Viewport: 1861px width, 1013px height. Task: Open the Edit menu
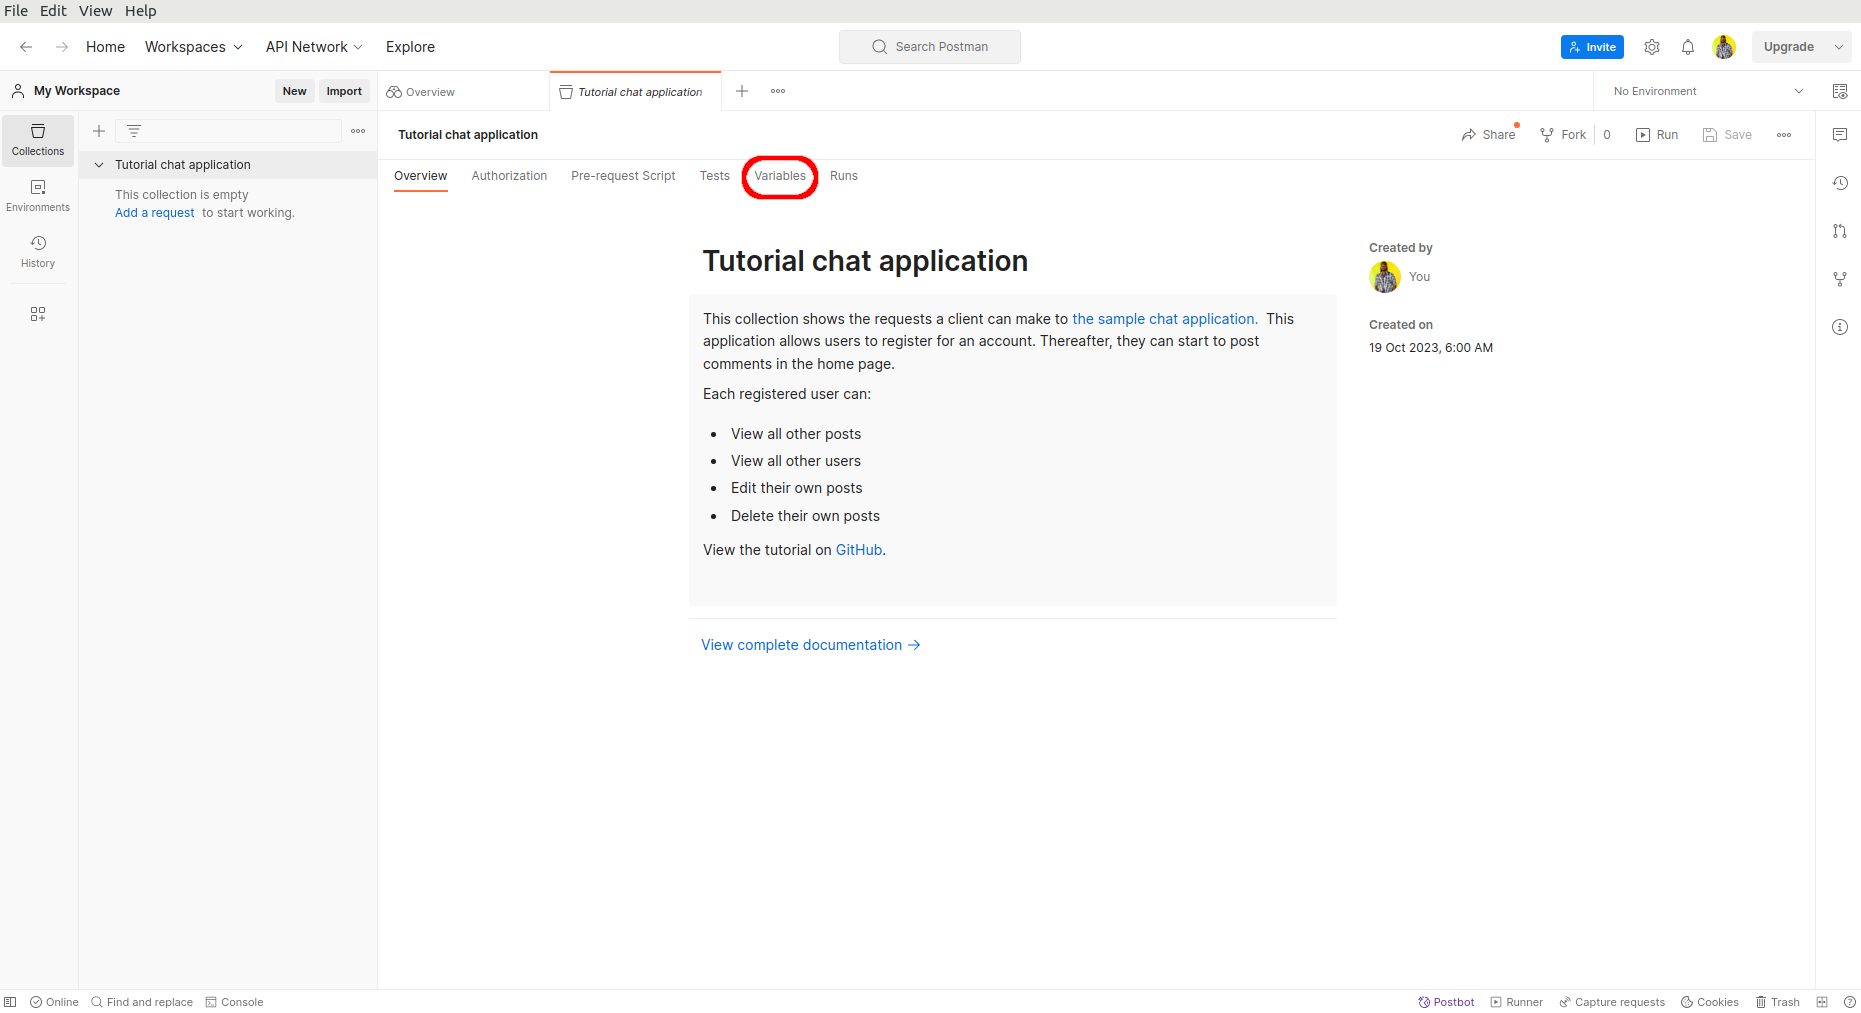coord(53,11)
